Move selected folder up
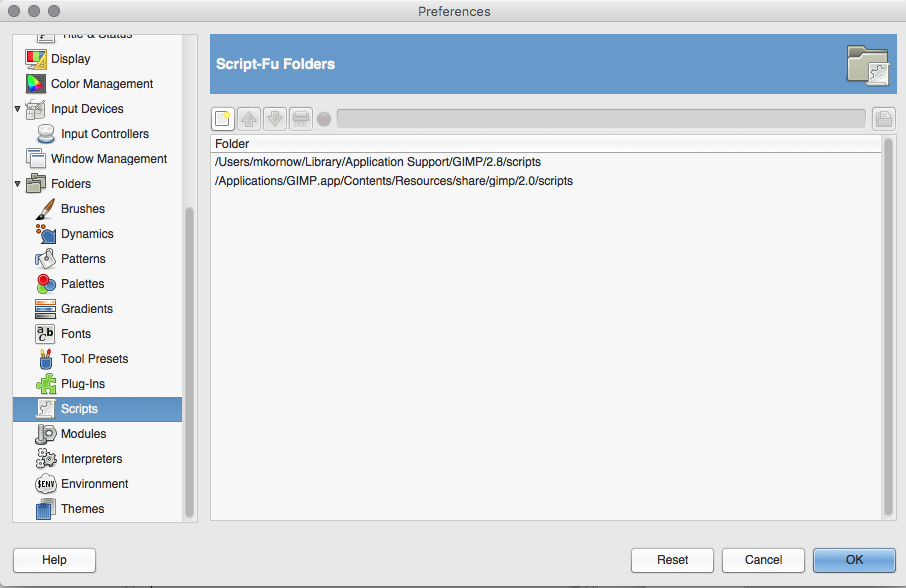 pyautogui.click(x=249, y=119)
